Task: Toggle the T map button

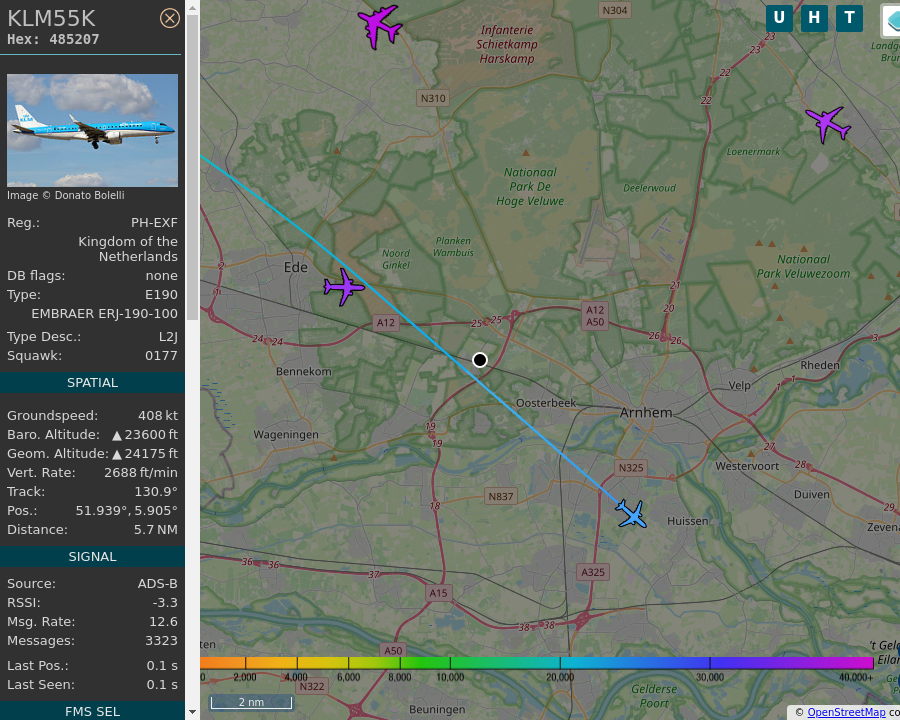Action: (x=849, y=18)
